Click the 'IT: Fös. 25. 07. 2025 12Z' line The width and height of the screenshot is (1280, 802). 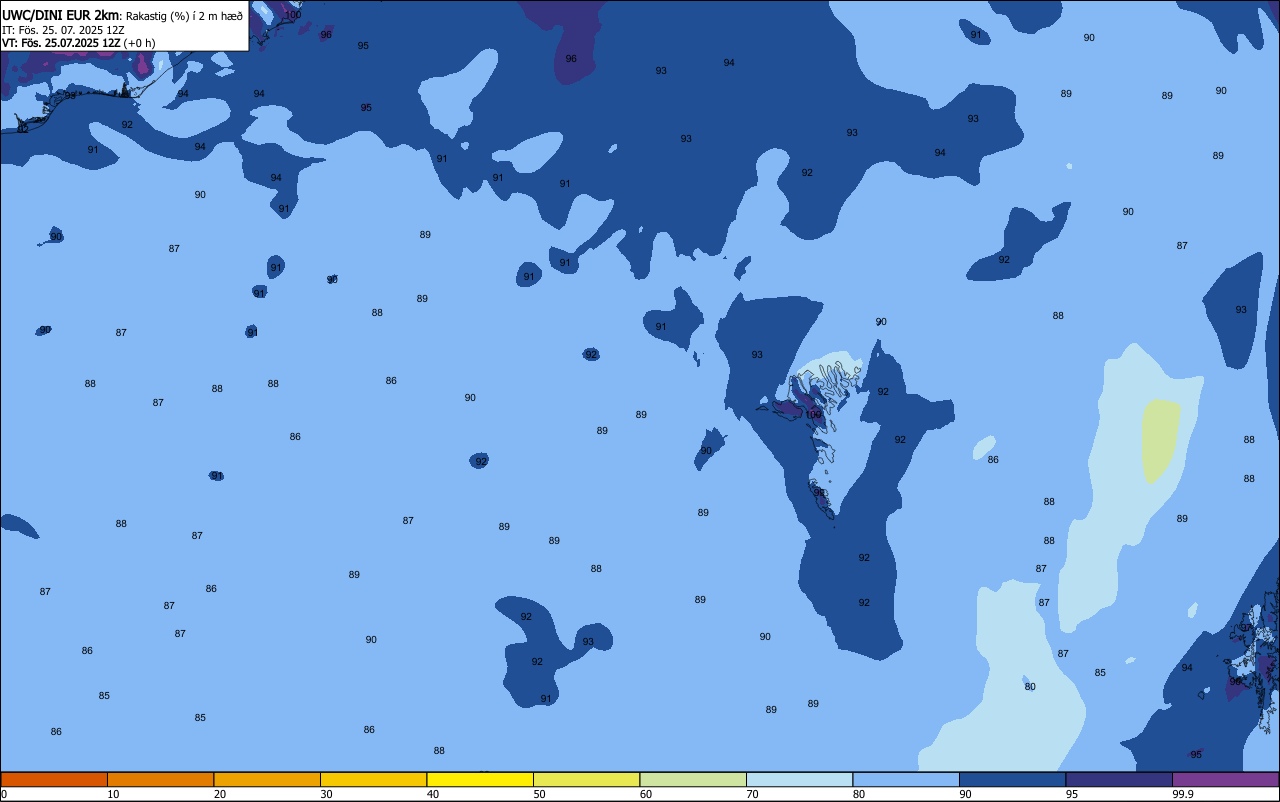click(63, 30)
